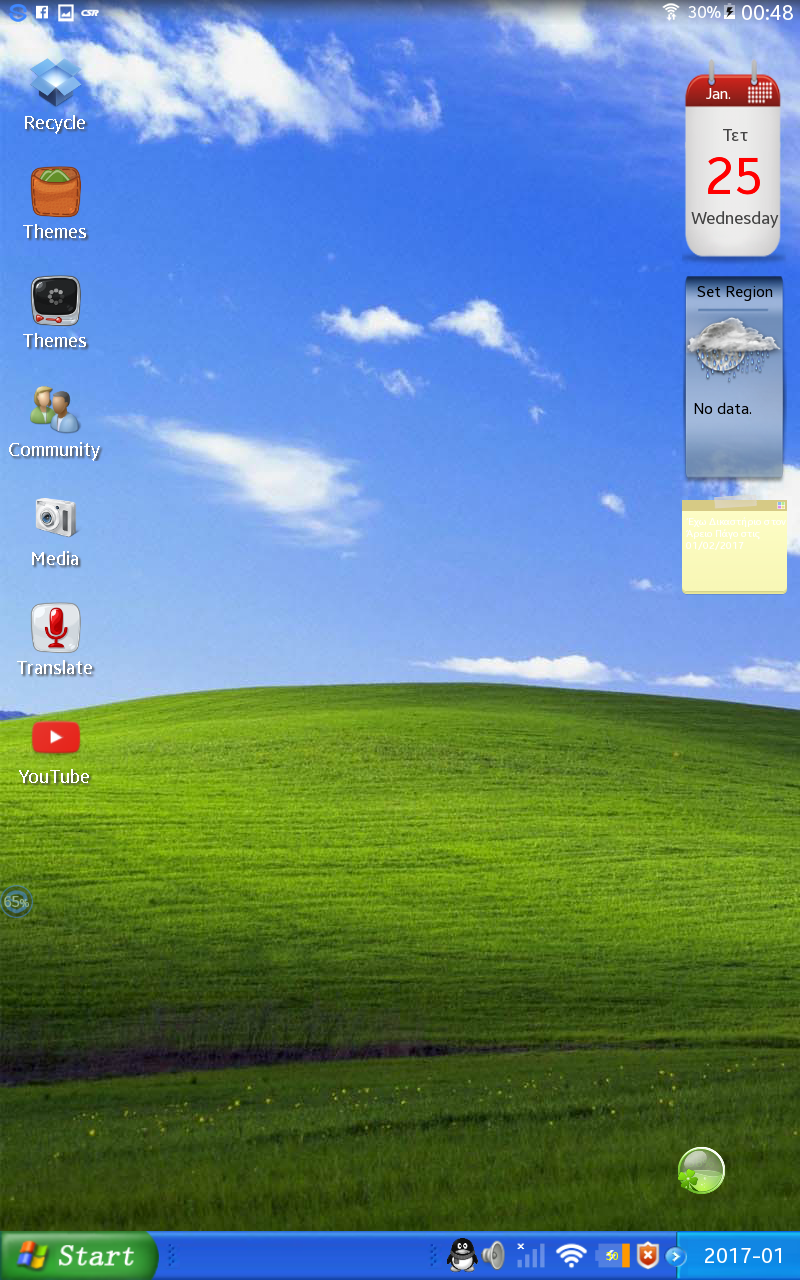Change sticky note color via grid icon

click(x=781, y=505)
